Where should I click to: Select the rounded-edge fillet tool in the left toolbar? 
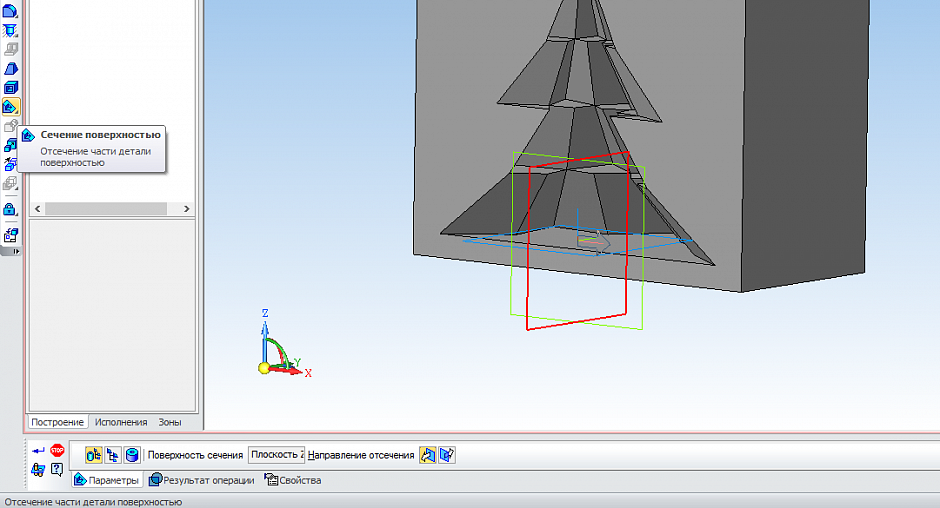tap(10, 11)
